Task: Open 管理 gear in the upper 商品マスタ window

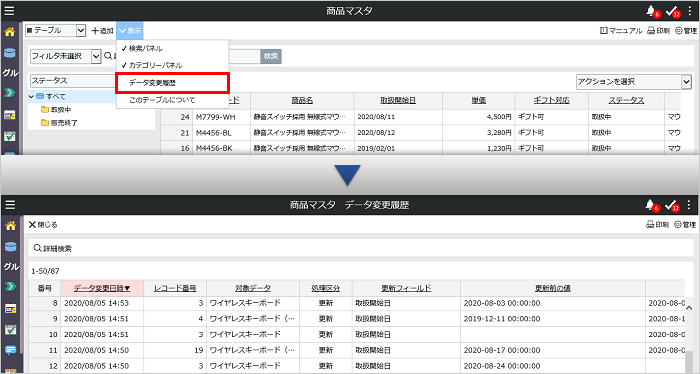Action: [686, 31]
